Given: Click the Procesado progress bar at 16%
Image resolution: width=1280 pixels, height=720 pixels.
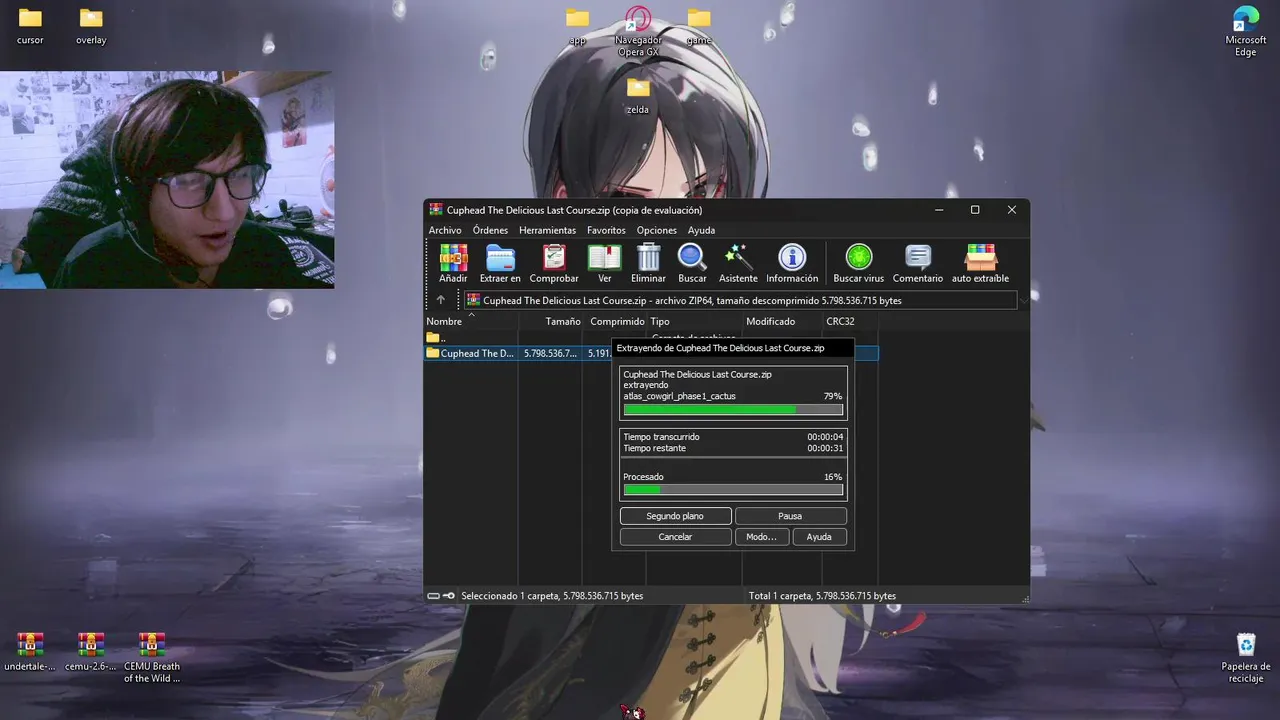Looking at the screenshot, I should tap(733, 489).
